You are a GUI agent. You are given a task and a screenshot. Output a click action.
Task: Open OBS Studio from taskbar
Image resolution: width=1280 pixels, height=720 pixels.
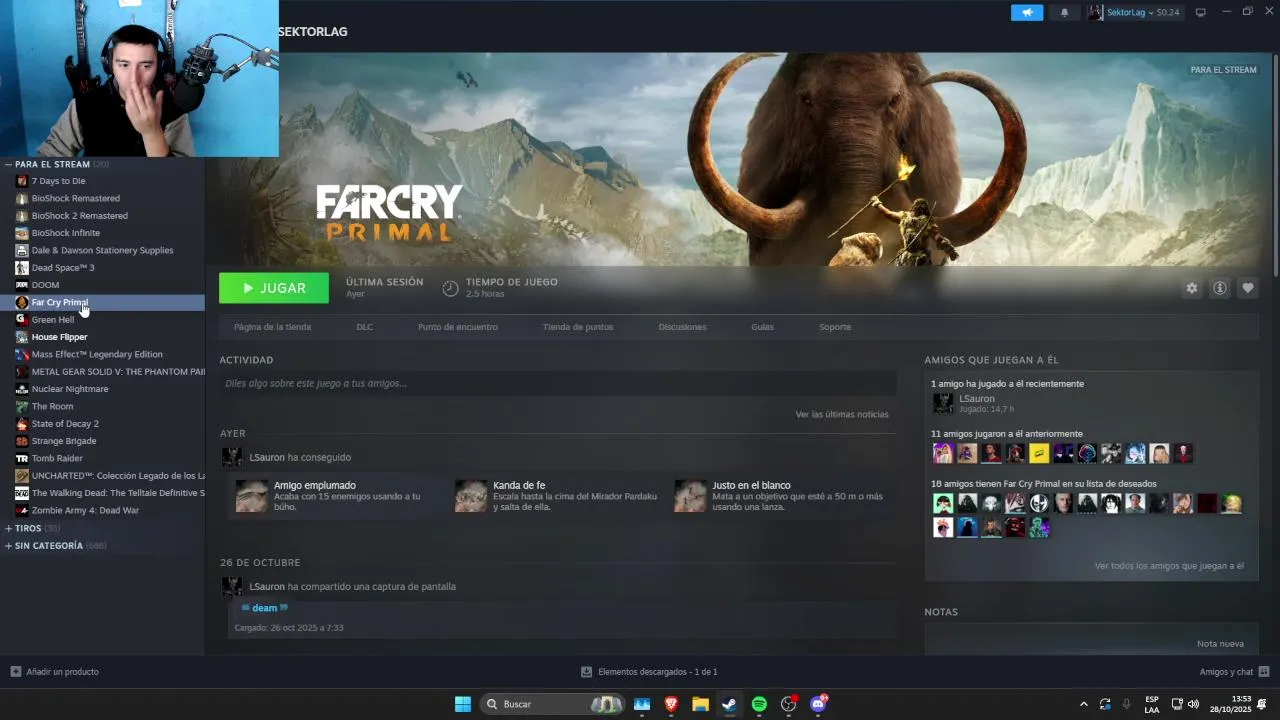click(x=788, y=704)
